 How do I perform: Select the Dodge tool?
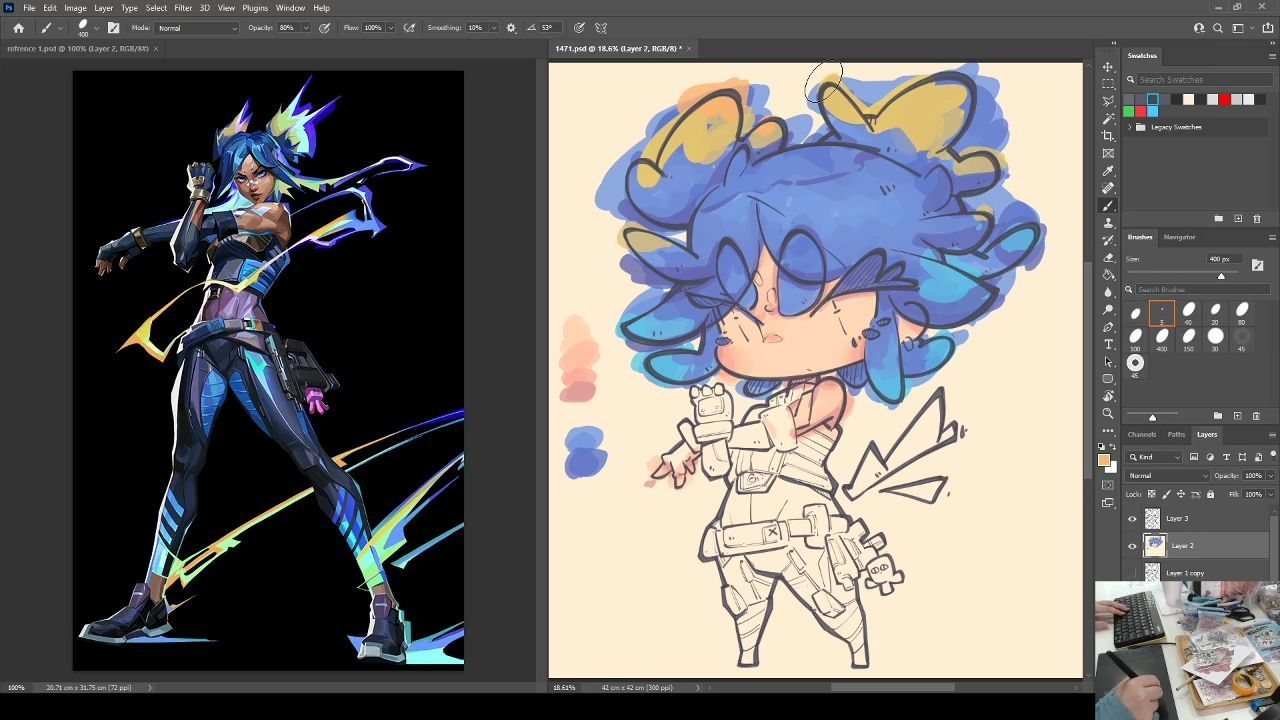coord(1108,309)
